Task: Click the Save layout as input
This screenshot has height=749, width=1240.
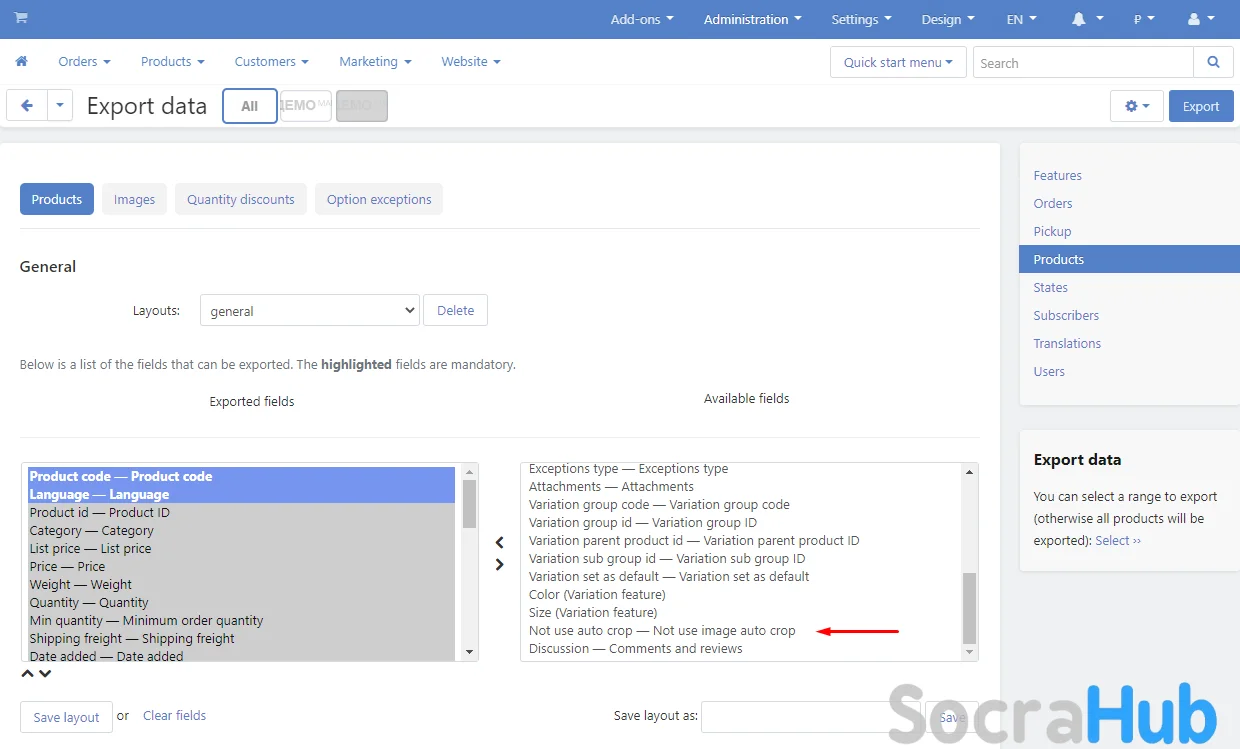Action: pyautogui.click(x=796, y=717)
